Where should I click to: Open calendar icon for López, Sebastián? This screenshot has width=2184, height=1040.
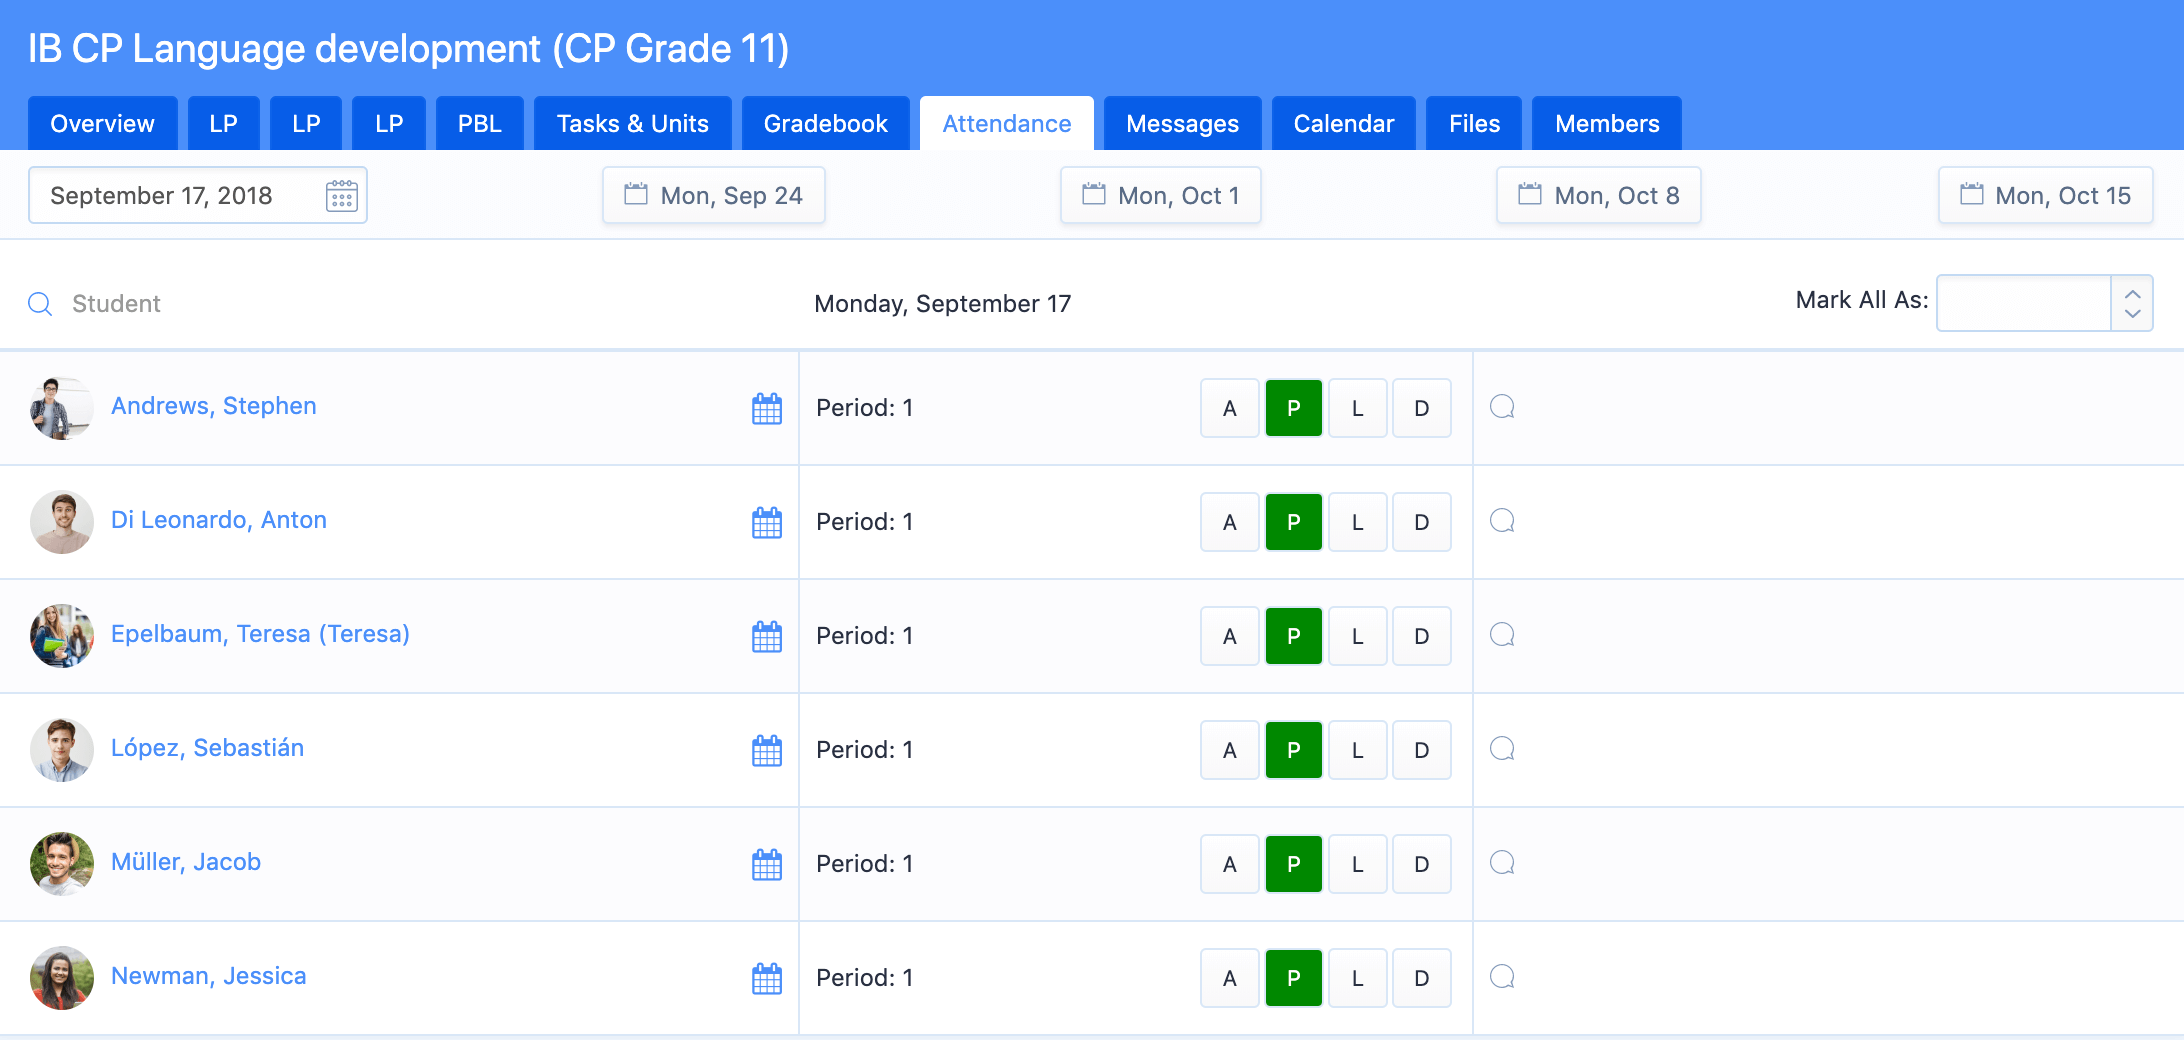(767, 750)
